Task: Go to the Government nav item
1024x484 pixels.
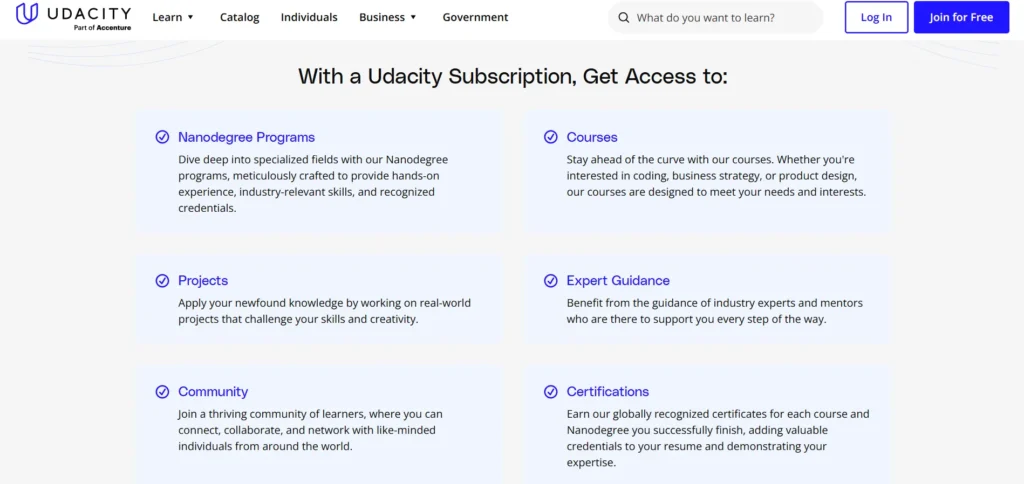Action: click(475, 17)
